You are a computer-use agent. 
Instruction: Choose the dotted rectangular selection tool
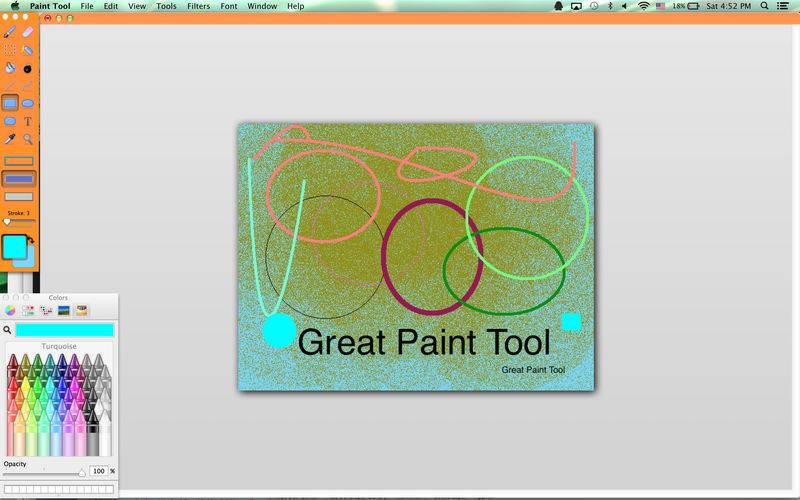[10, 49]
